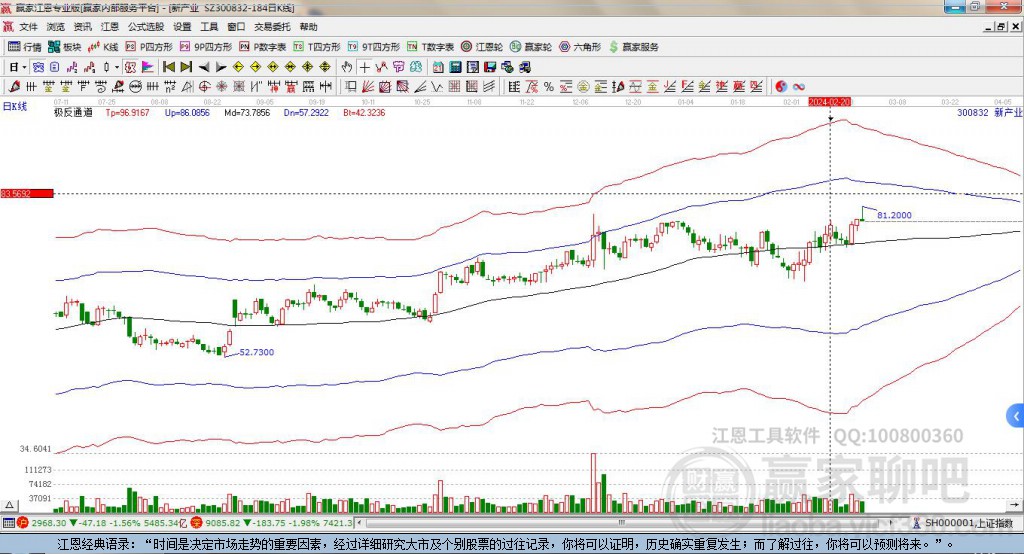Expand the 日 period dropdown
The image size is (1024, 554).
pyautogui.click(x=24, y=67)
